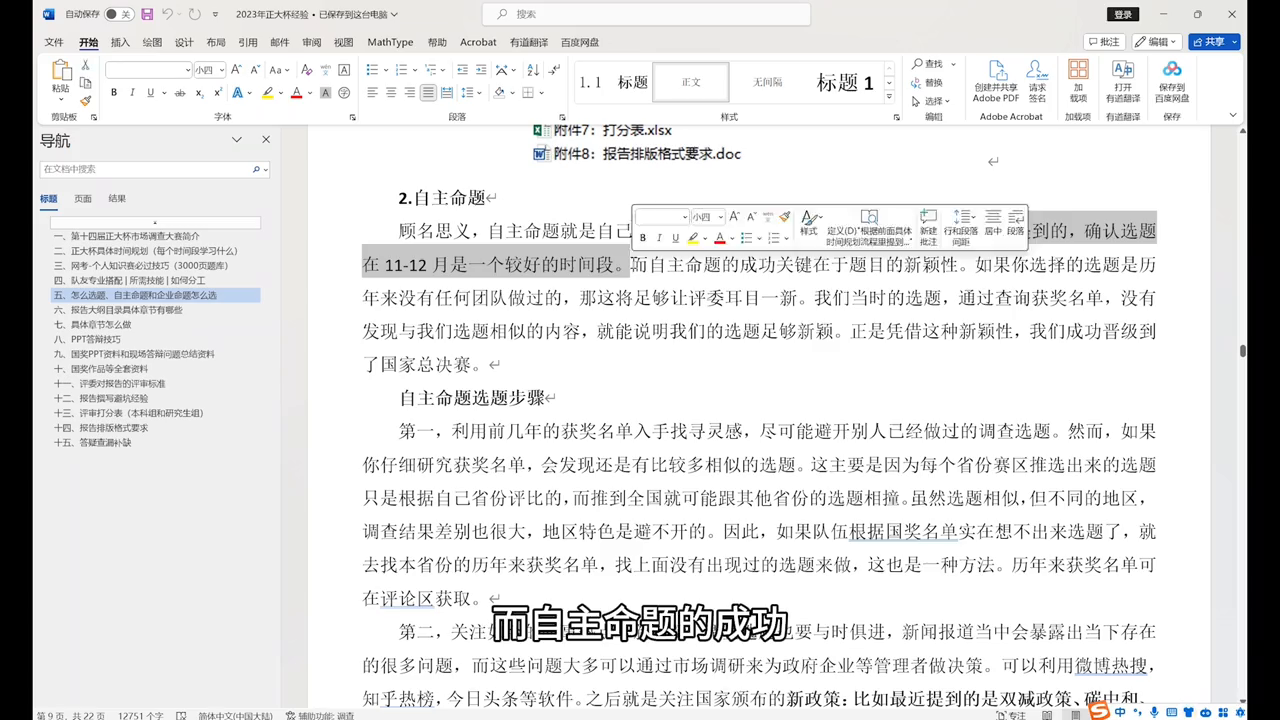The image size is (1280, 720).
Task: Open the ribbon underline style dropdown arrow
Action: (x=163, y=93)
